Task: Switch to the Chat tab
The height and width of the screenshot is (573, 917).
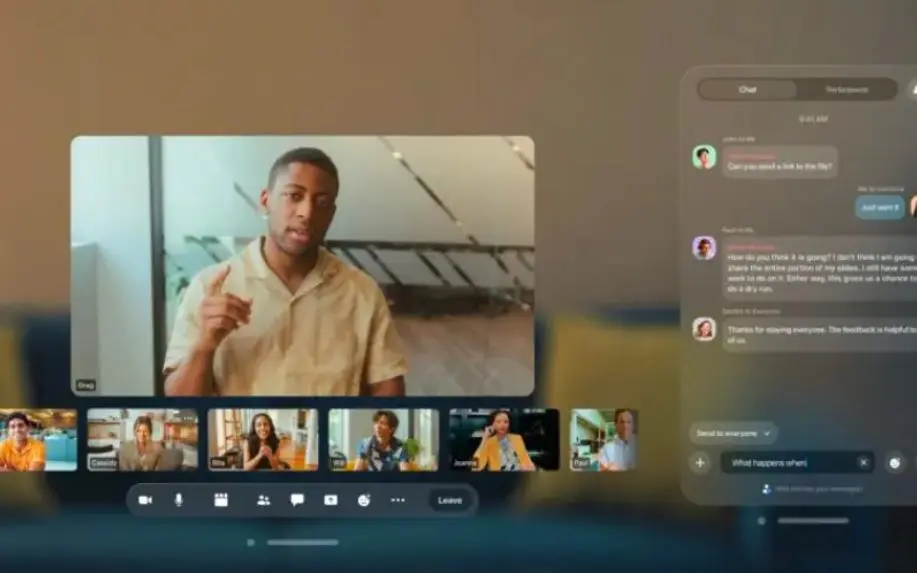Action: point(748,89)
